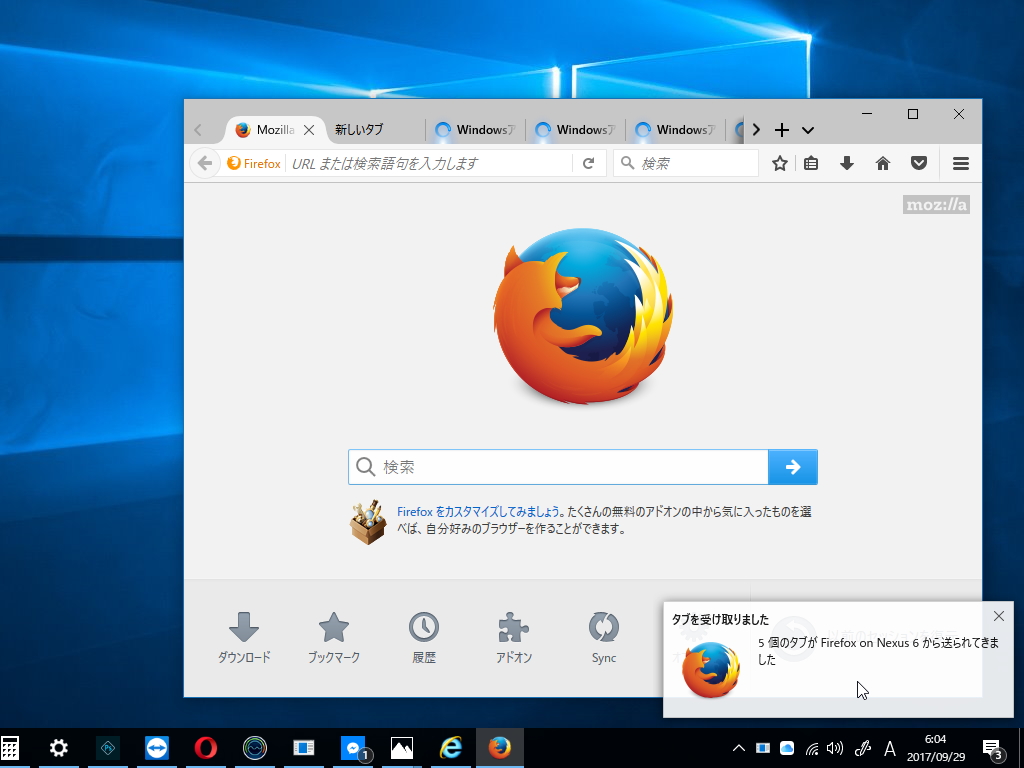
Task: Reload the current page
Action: click(589, 163)
